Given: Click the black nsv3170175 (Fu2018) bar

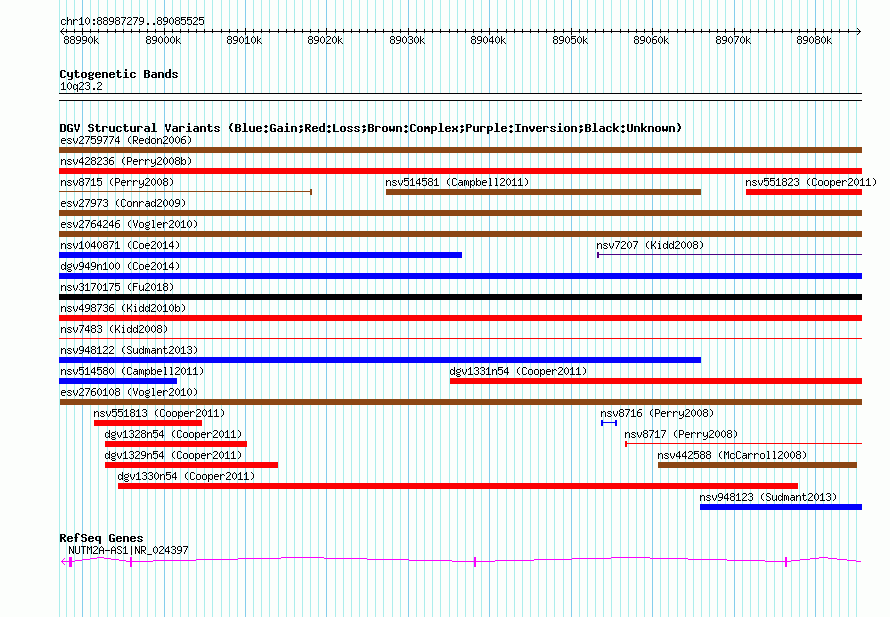Looking at the screenshot, I should [460, 297].
